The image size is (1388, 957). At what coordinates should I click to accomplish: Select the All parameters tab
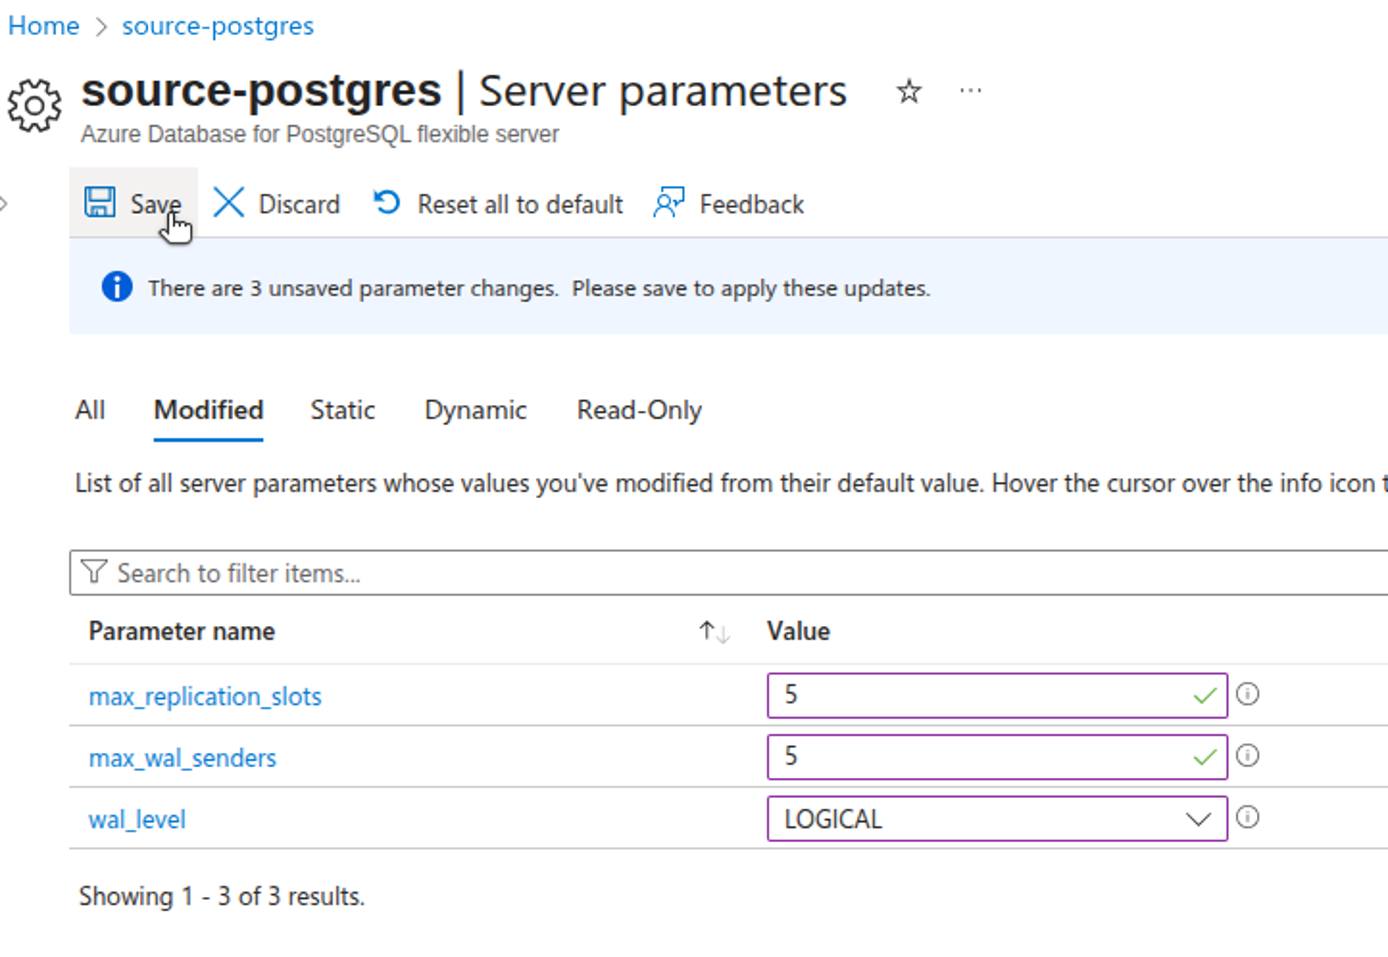[89, 410]
